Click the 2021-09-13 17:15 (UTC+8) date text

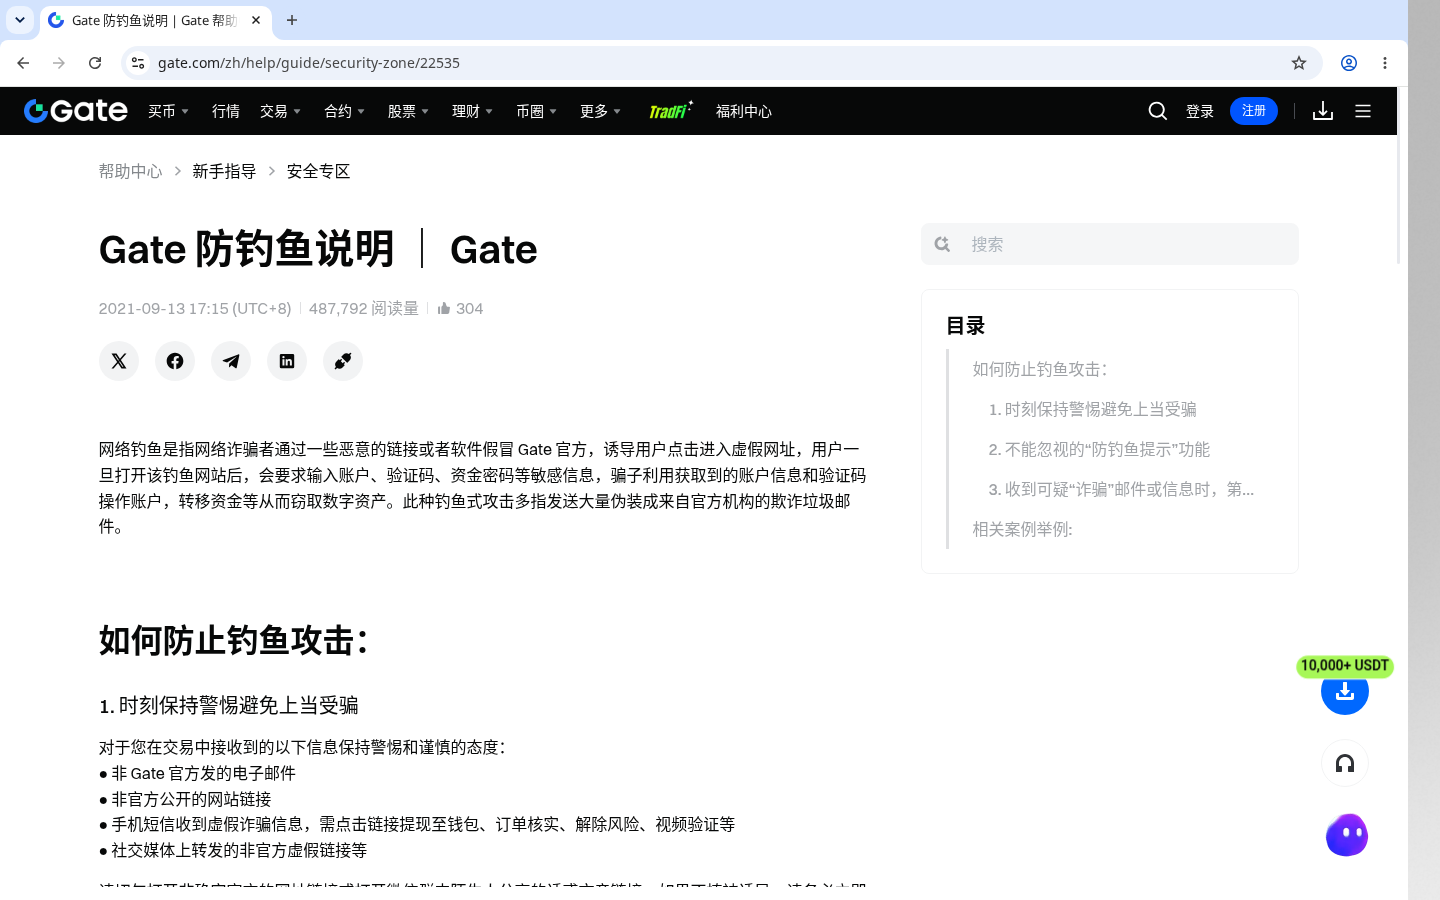(195, 308)
